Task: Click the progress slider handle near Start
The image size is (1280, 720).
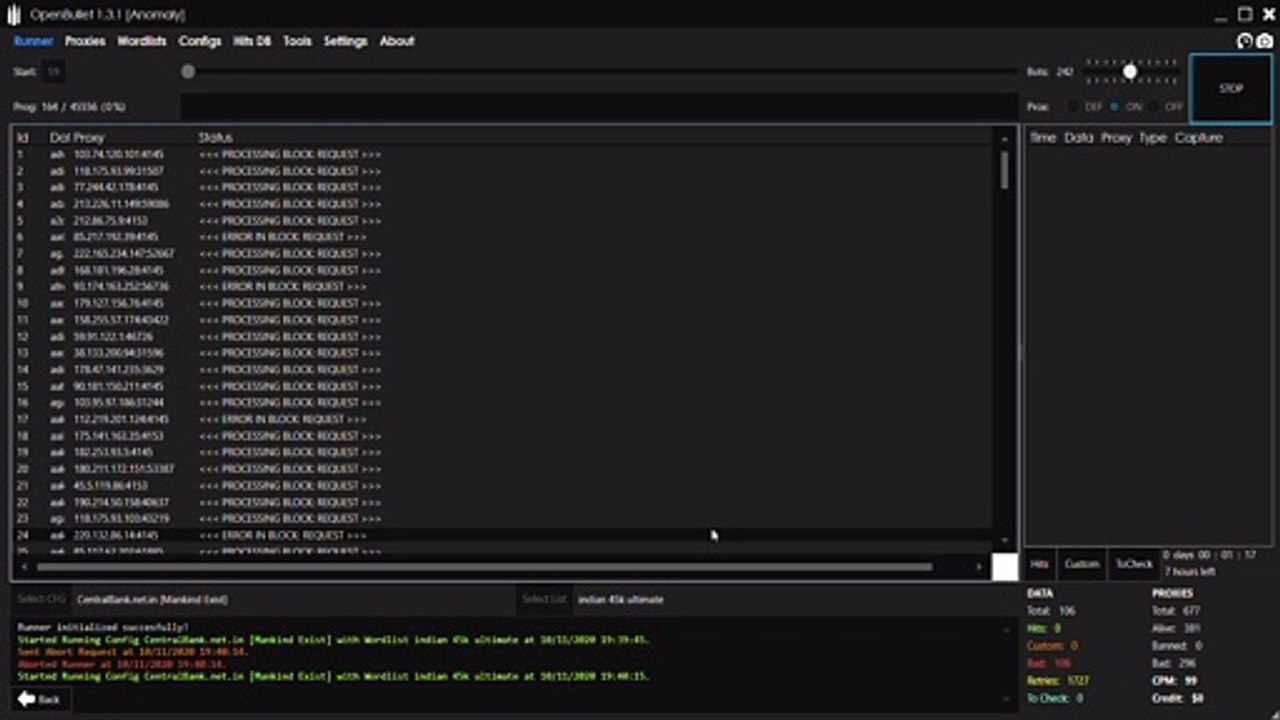Action: [x=188, y=71]
